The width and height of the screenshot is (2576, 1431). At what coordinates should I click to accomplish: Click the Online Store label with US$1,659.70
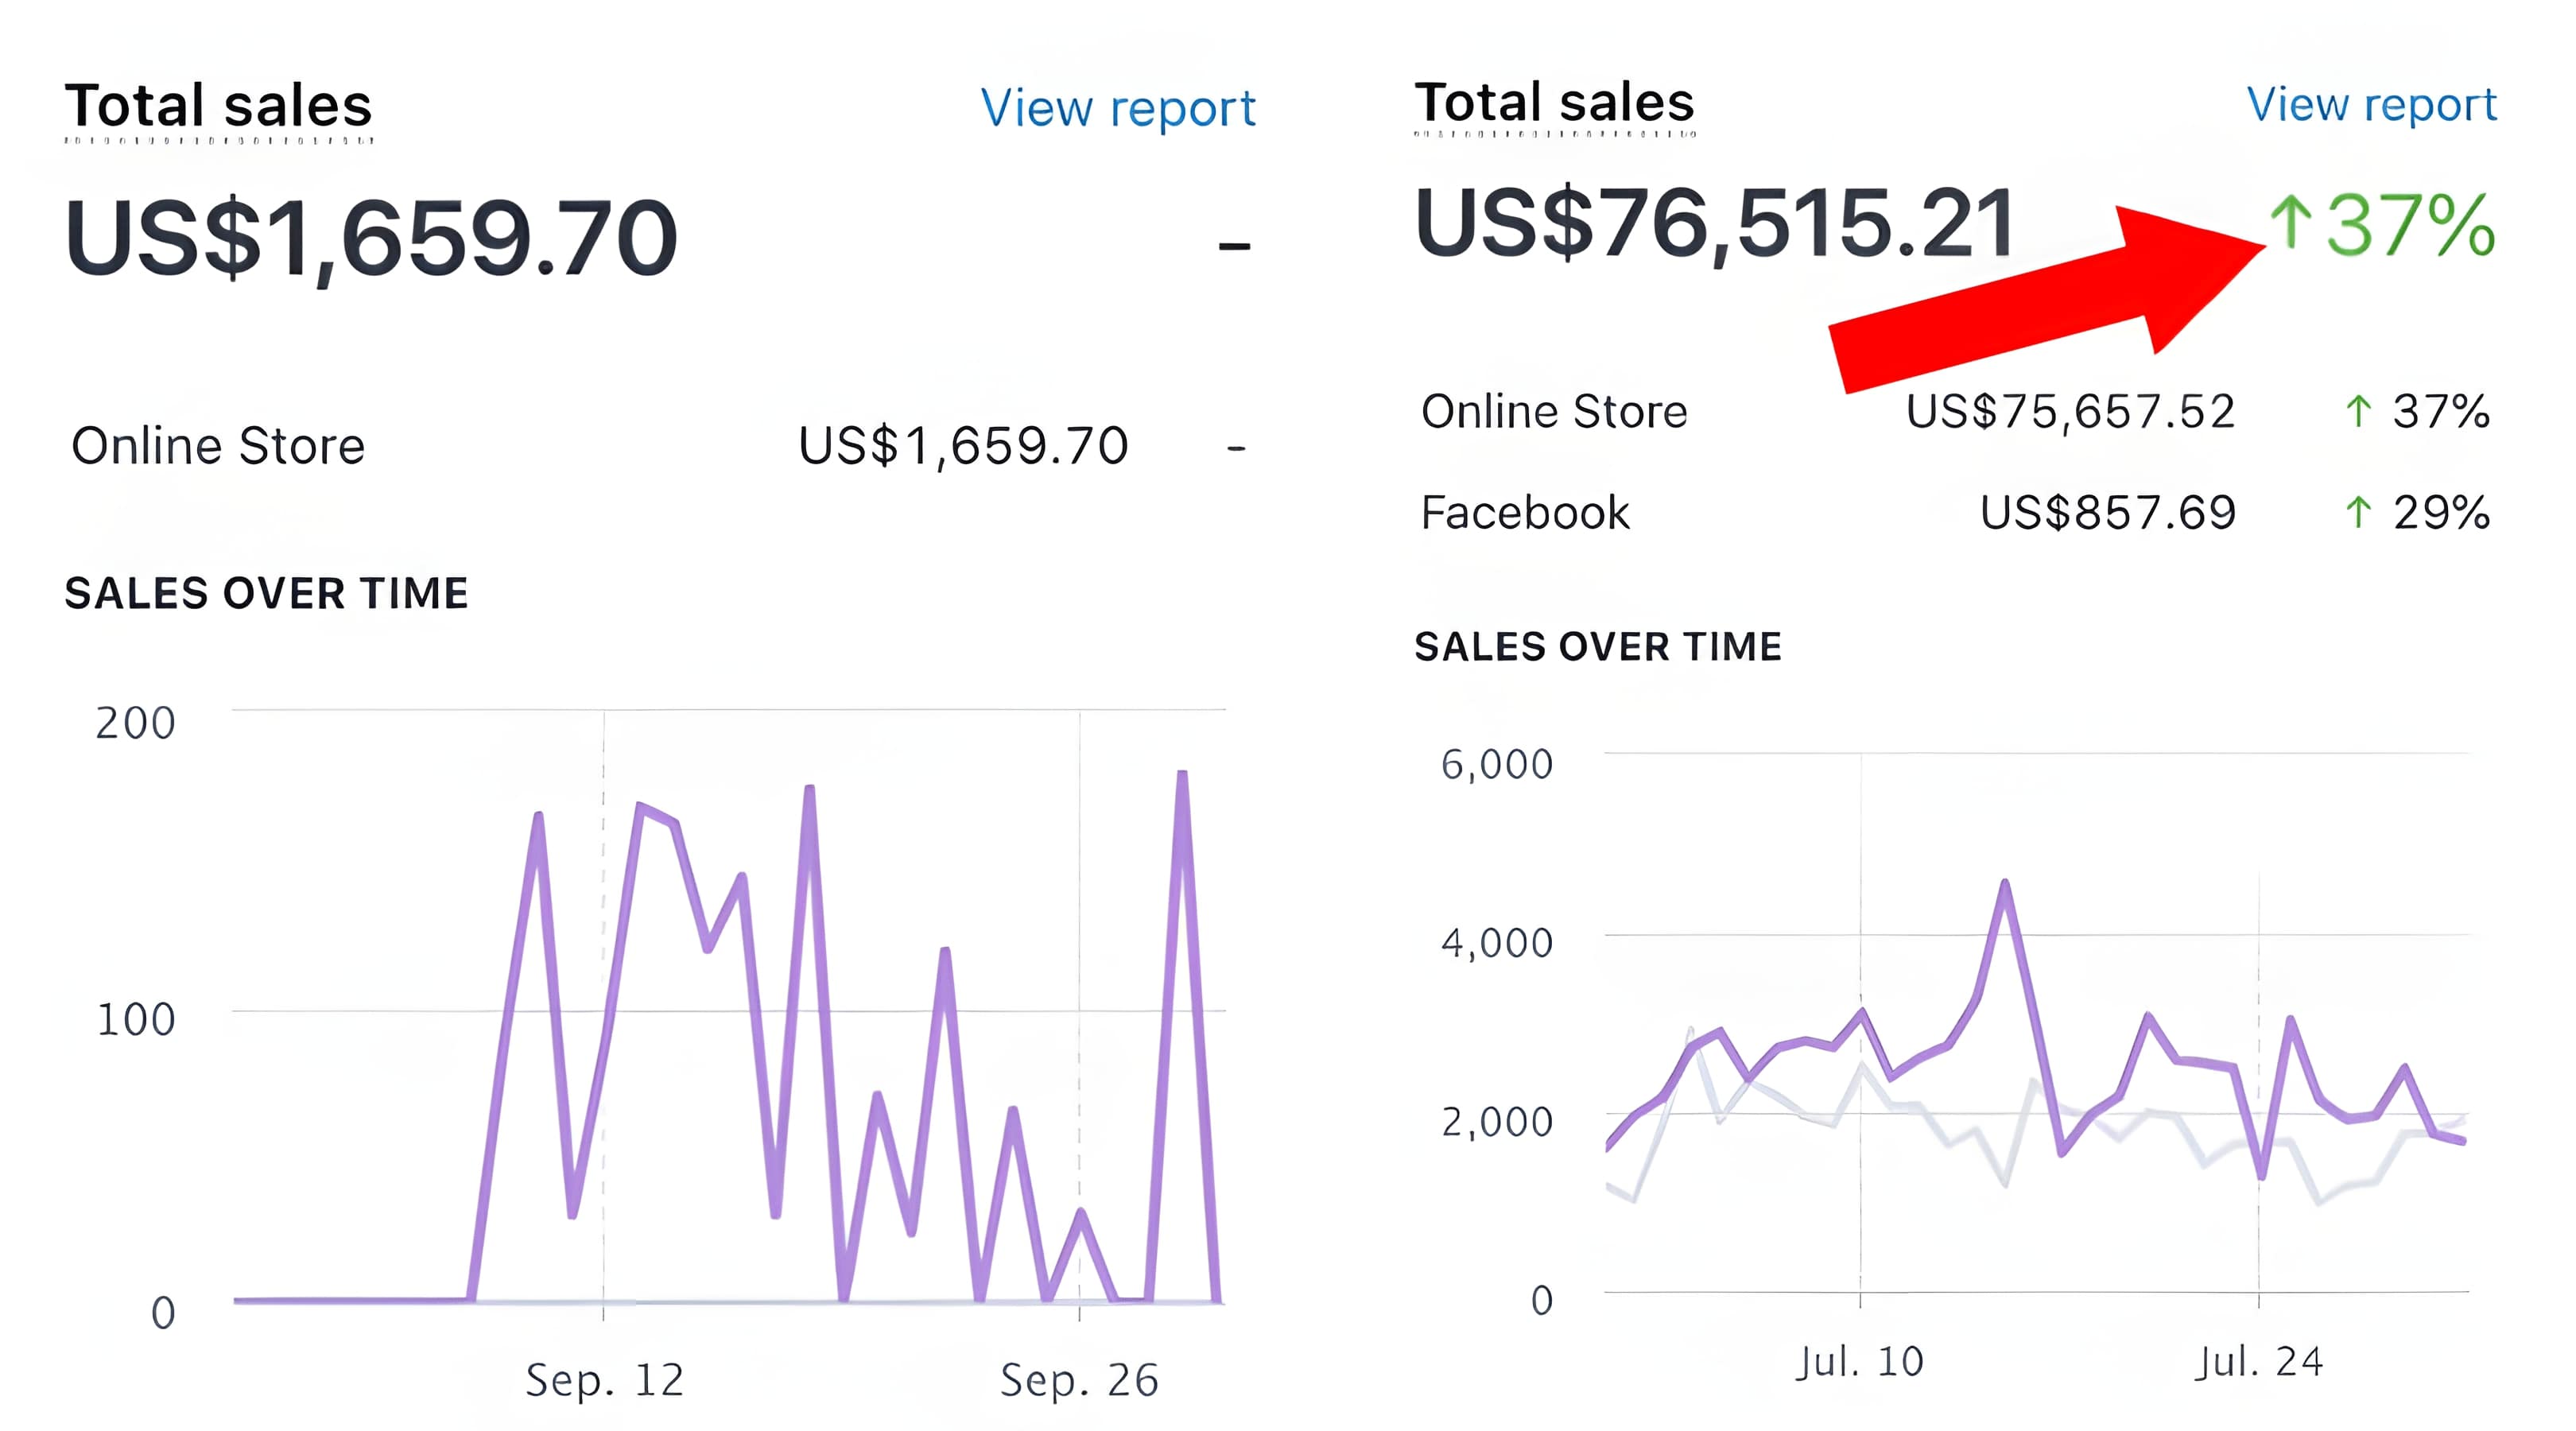pos(218,446)
